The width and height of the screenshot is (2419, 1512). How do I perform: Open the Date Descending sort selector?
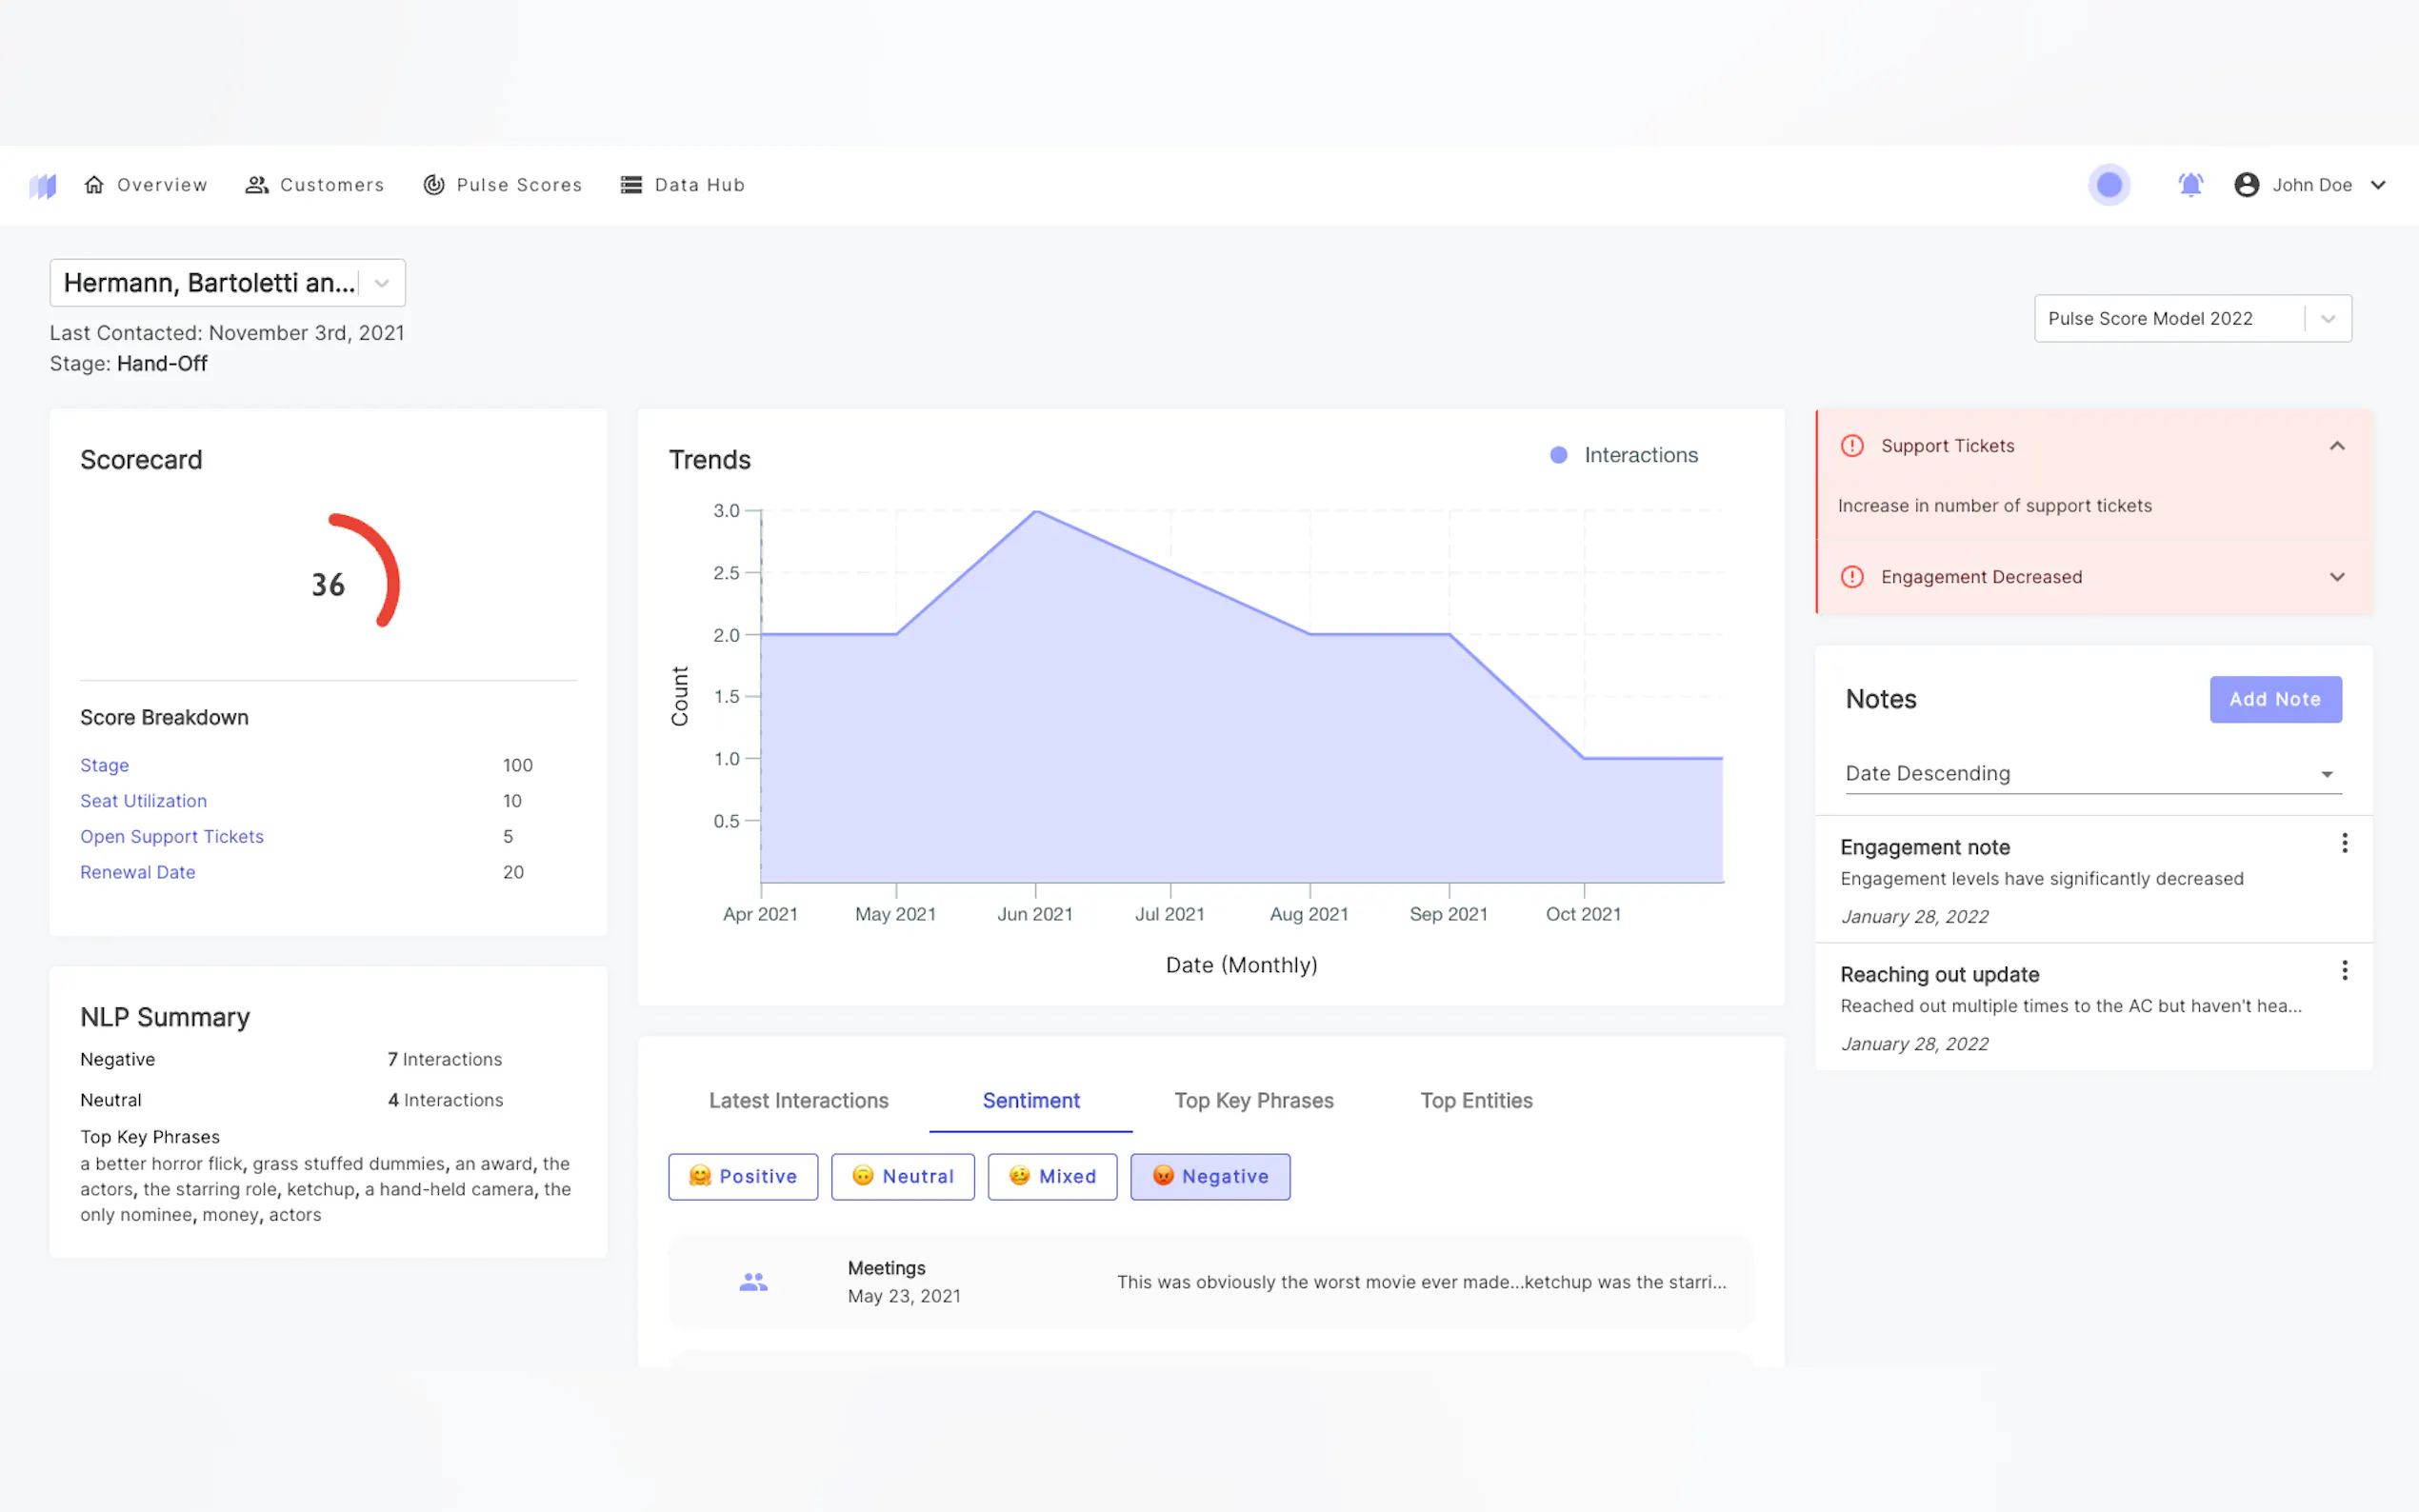click(2093, 774)
